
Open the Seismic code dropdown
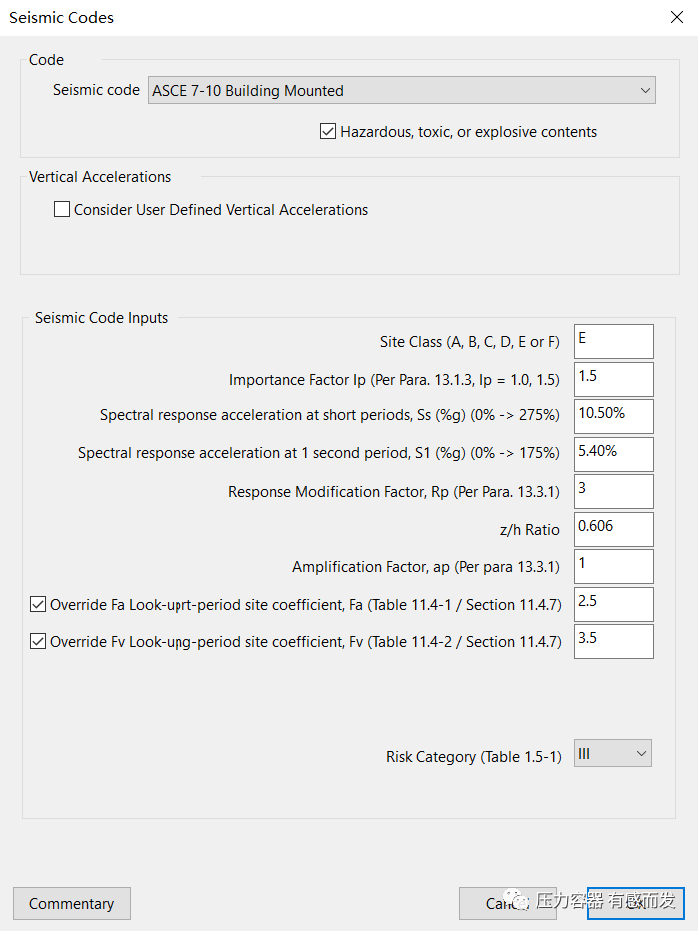click(x=401, y=91)
